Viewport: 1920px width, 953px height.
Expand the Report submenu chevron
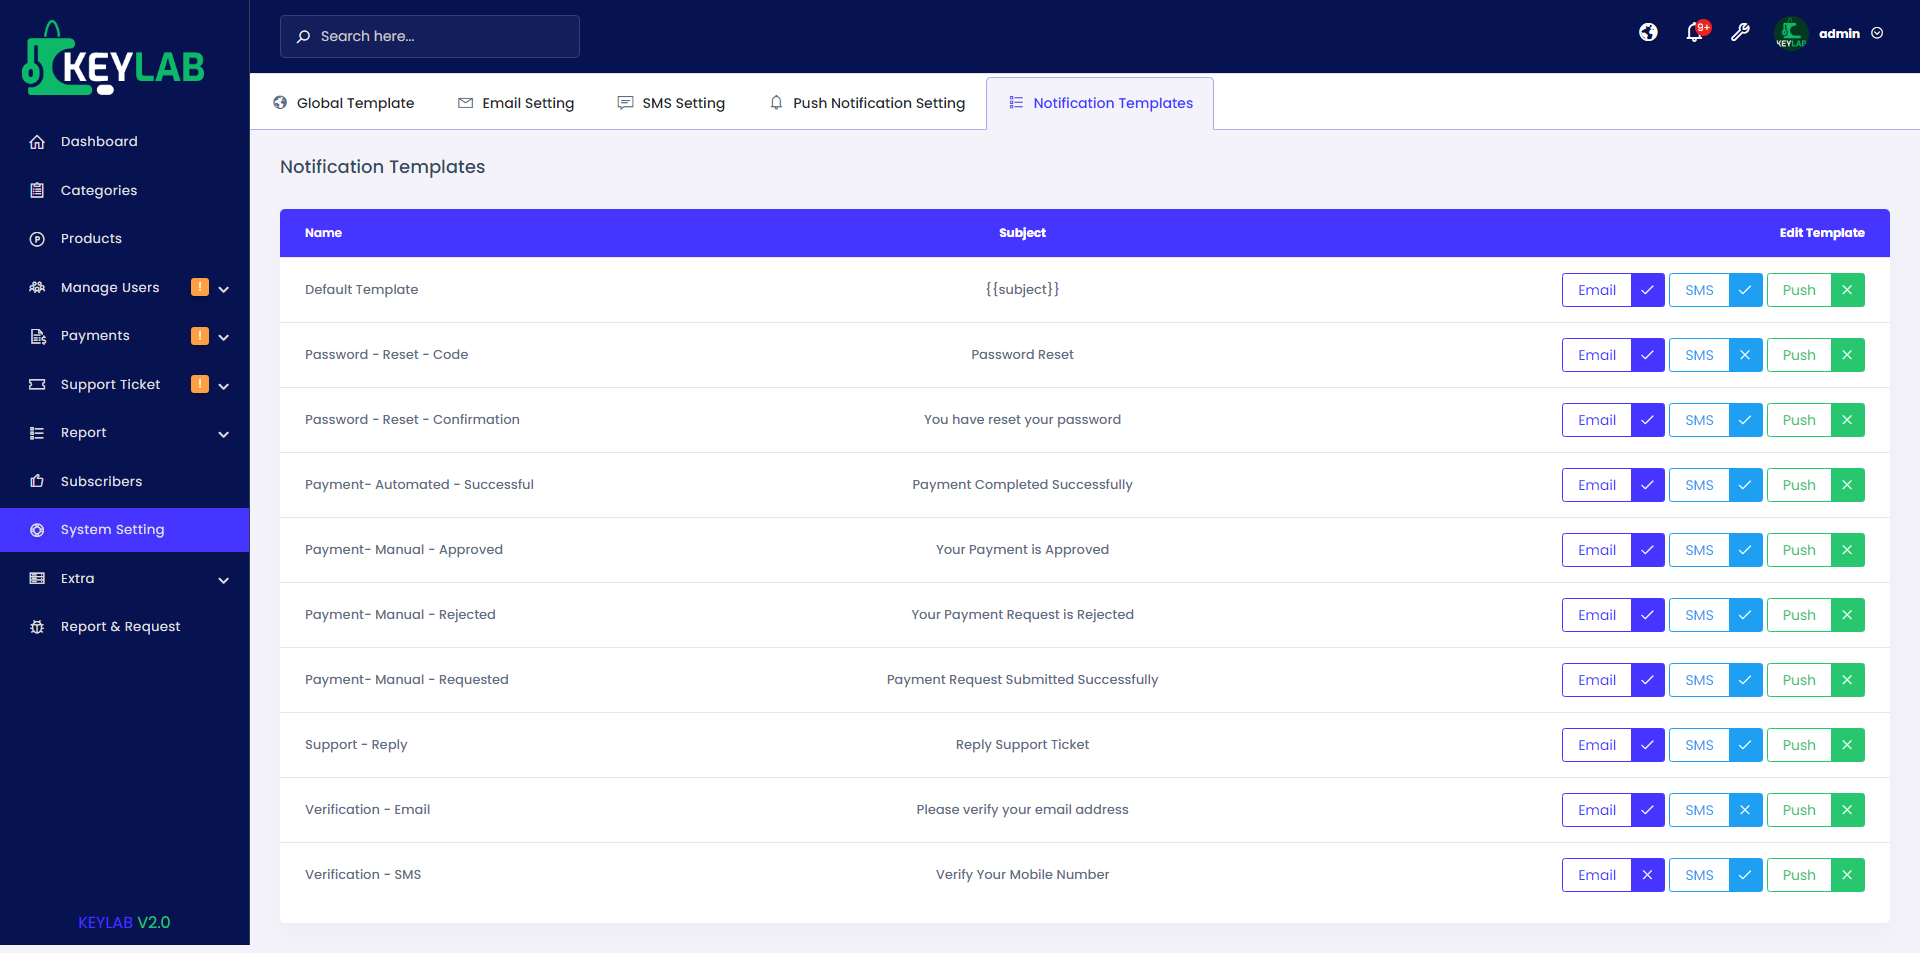pos(224,434)
